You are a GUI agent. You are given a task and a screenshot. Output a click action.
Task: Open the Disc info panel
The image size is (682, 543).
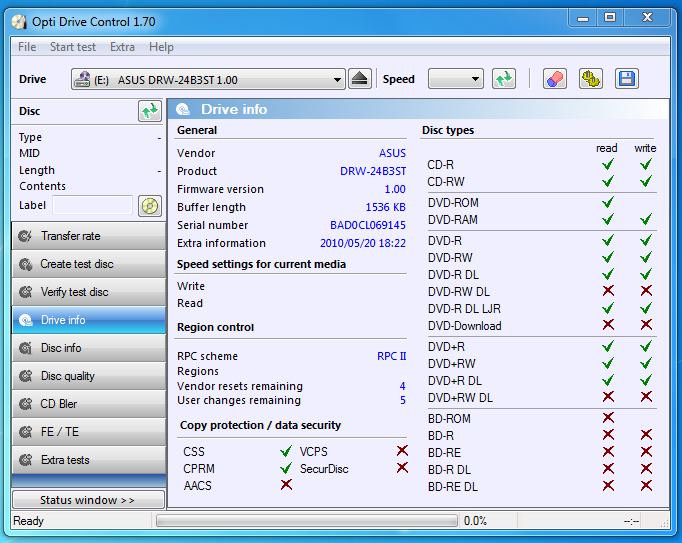pos(89,348)
